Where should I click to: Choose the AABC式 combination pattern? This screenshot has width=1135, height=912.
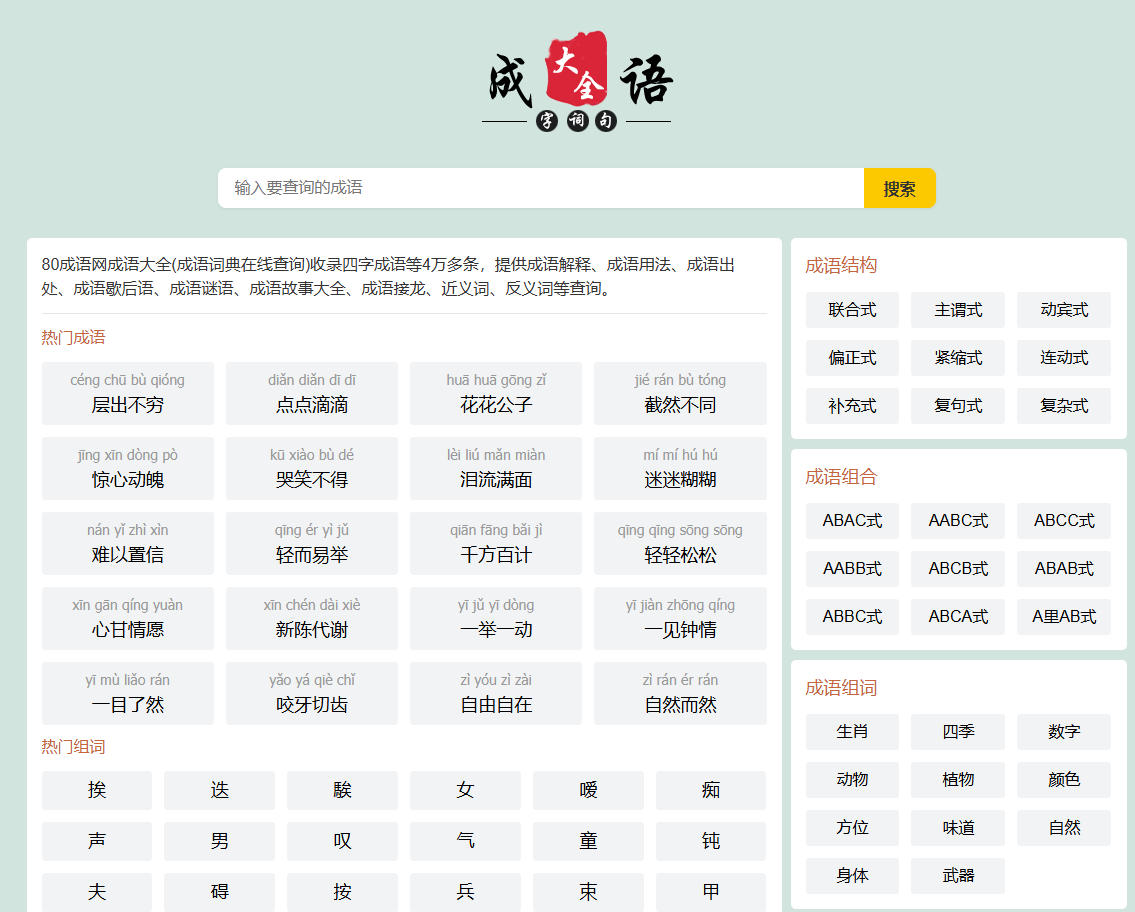[958, 520]
